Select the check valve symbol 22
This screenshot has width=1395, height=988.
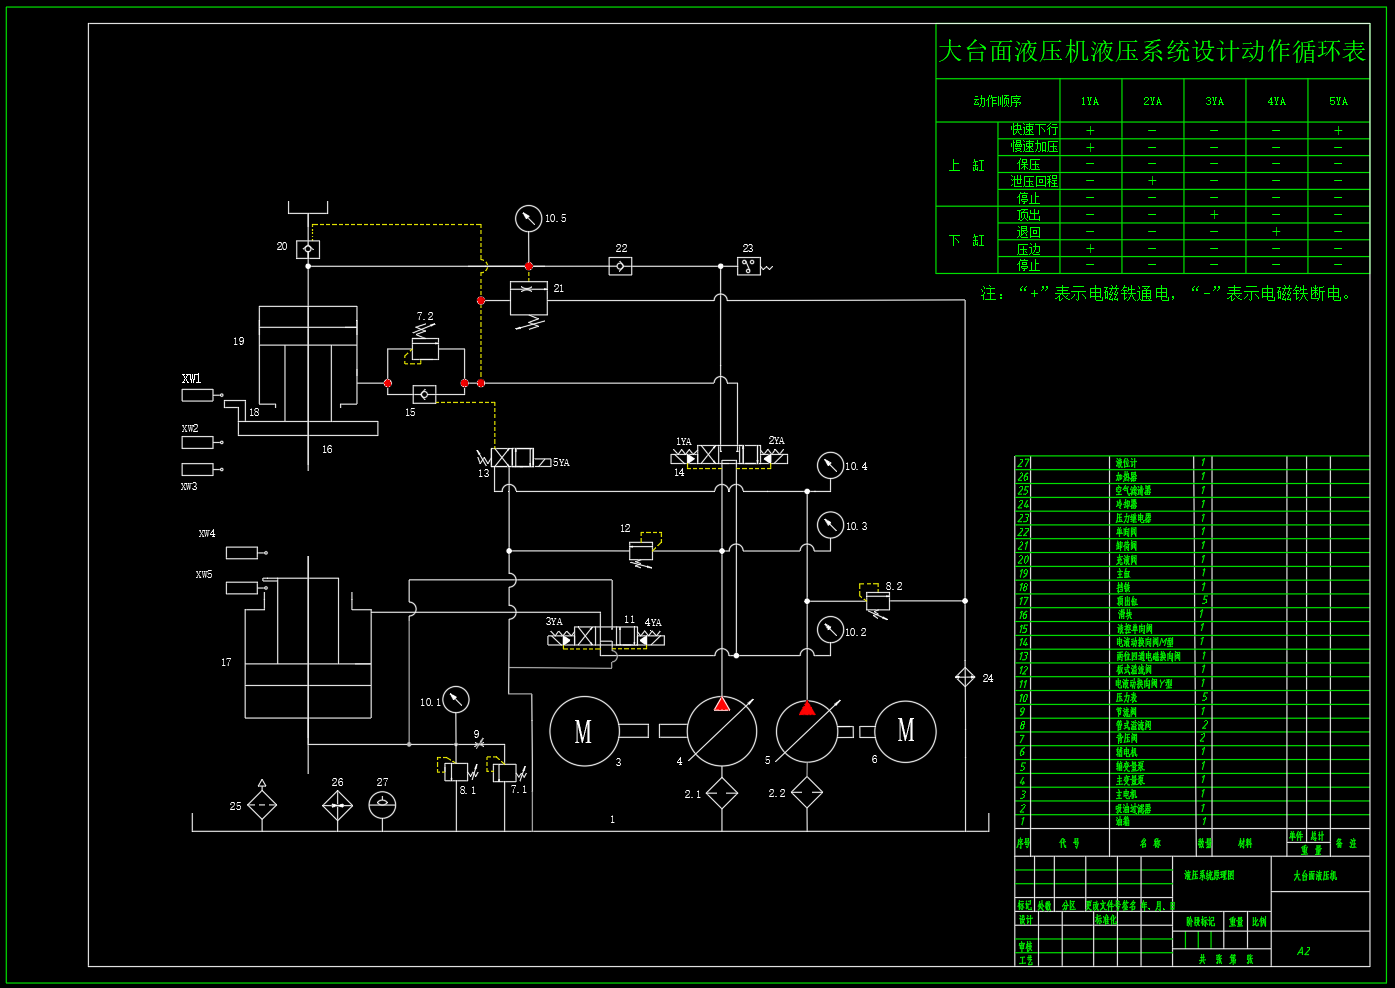pos(621,265)
